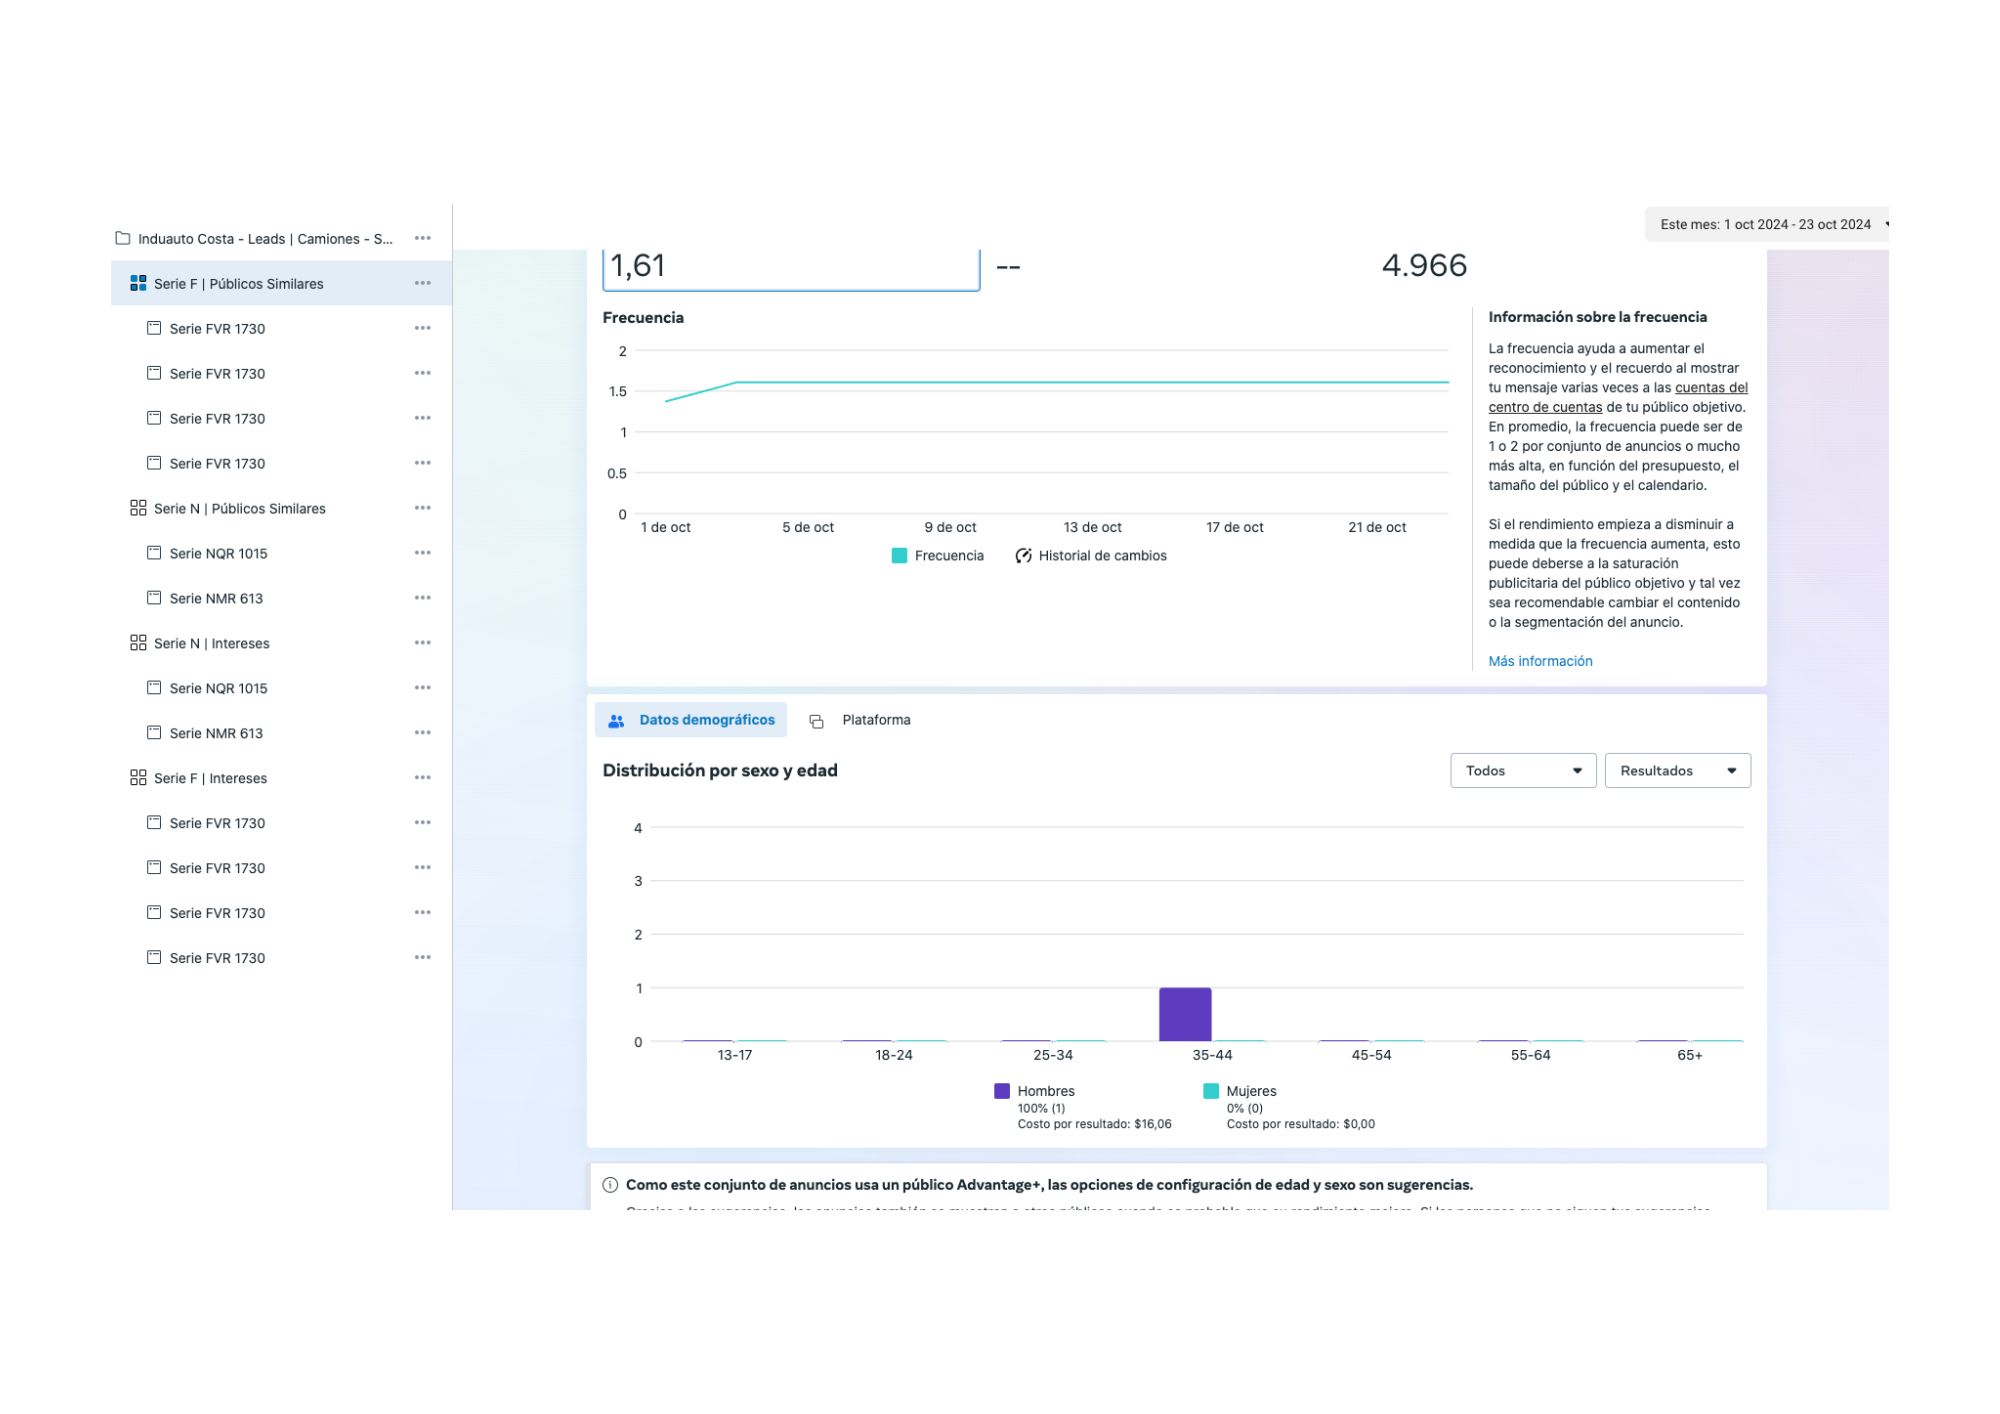Image resolution: width=2000 pixels, height=1414 pixels.
Task: Open the date range selector Este mes
Action: pyautogui.click(x=1766, y=225)
